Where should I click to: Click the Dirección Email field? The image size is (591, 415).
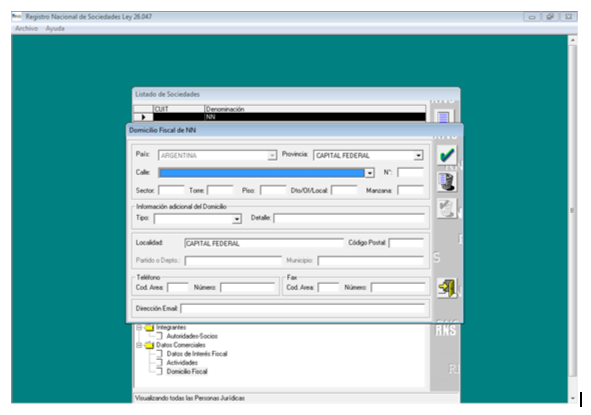point(303,309)
